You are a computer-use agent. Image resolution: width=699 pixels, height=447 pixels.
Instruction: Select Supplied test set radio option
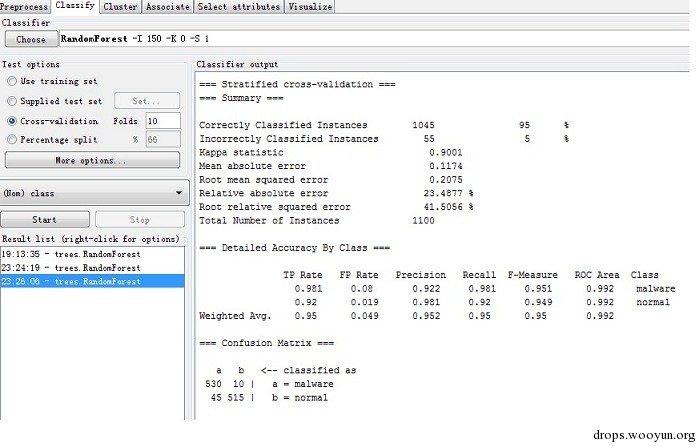tap(12, 101)
